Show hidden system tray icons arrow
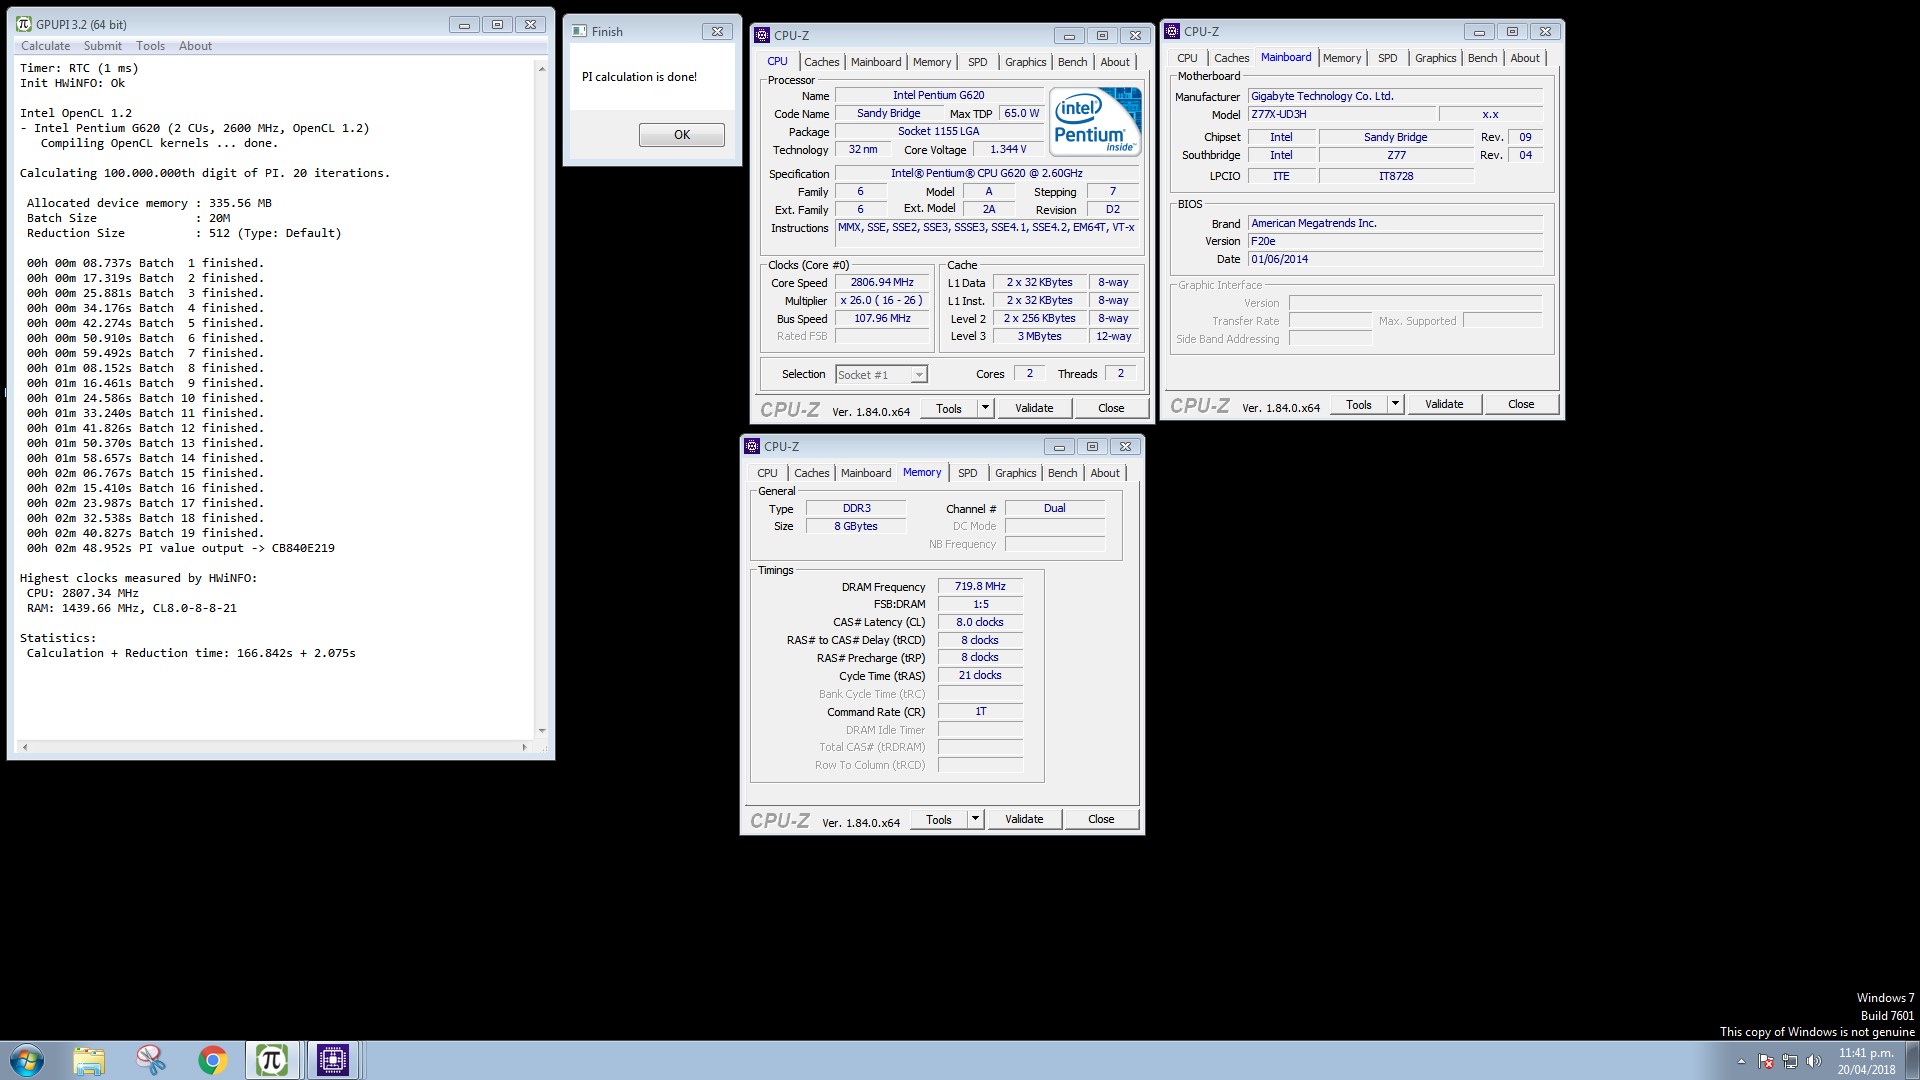 pos(1741,1061)
